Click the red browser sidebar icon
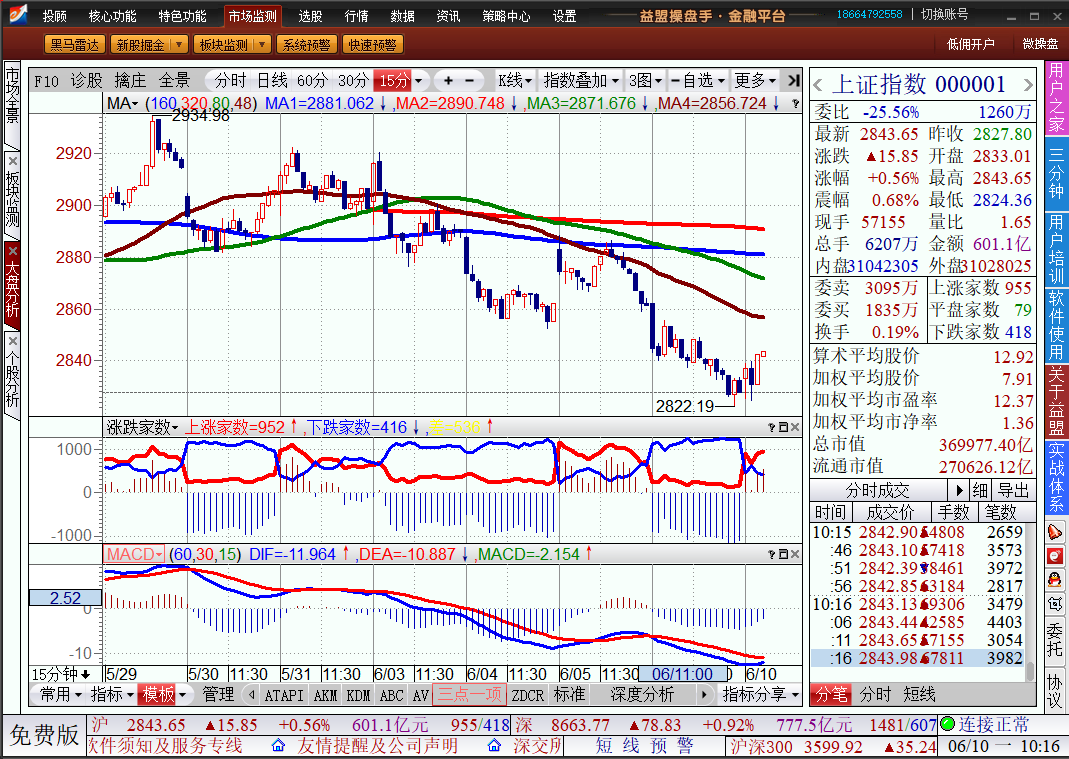Viewport: 1069px width, 759px height. coord(1055,556)
